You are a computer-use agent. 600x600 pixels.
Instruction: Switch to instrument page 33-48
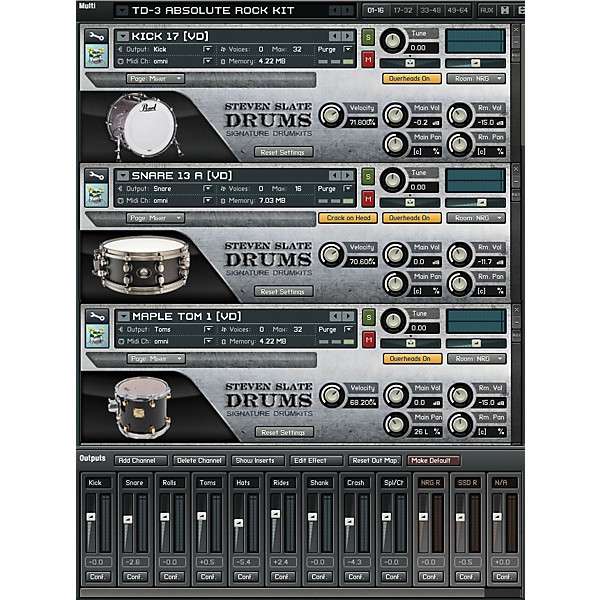[x=430, y=10]
